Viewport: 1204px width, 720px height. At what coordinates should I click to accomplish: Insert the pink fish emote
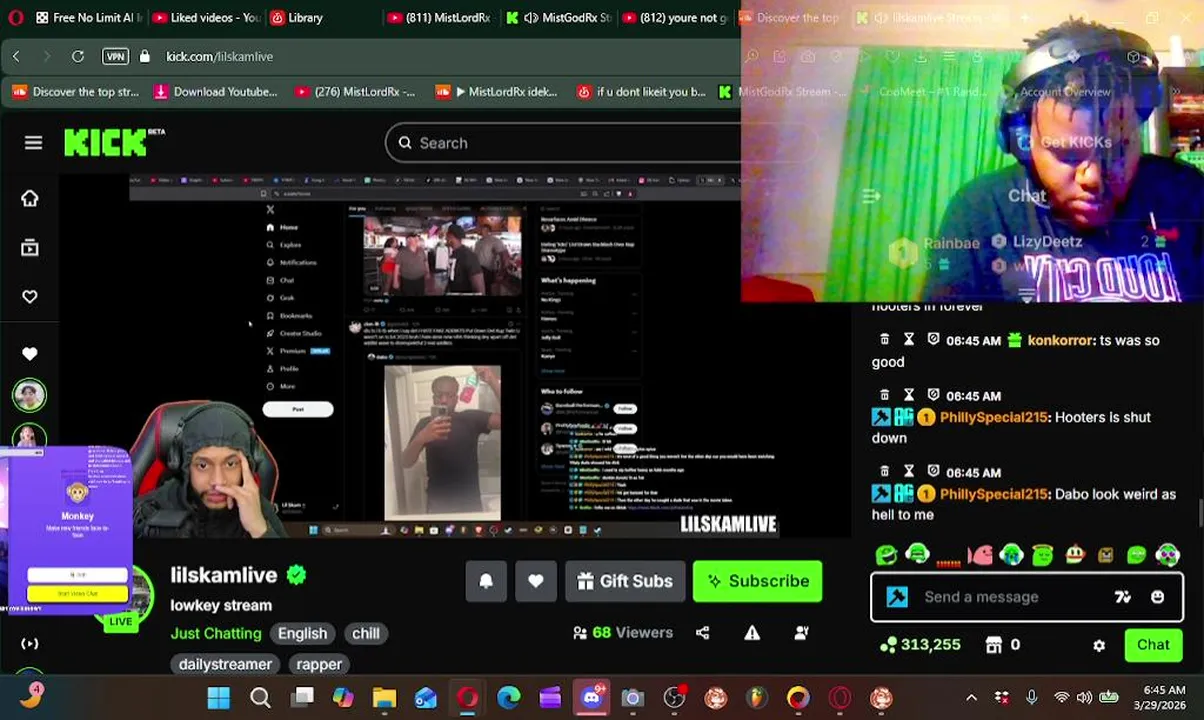click(x=981, y=554)
